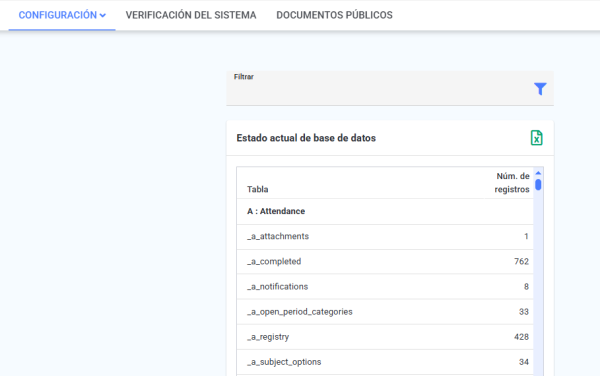
Task: Click the scrollbar up arrow
Action: pyautogui.click(x=538, y=173)
